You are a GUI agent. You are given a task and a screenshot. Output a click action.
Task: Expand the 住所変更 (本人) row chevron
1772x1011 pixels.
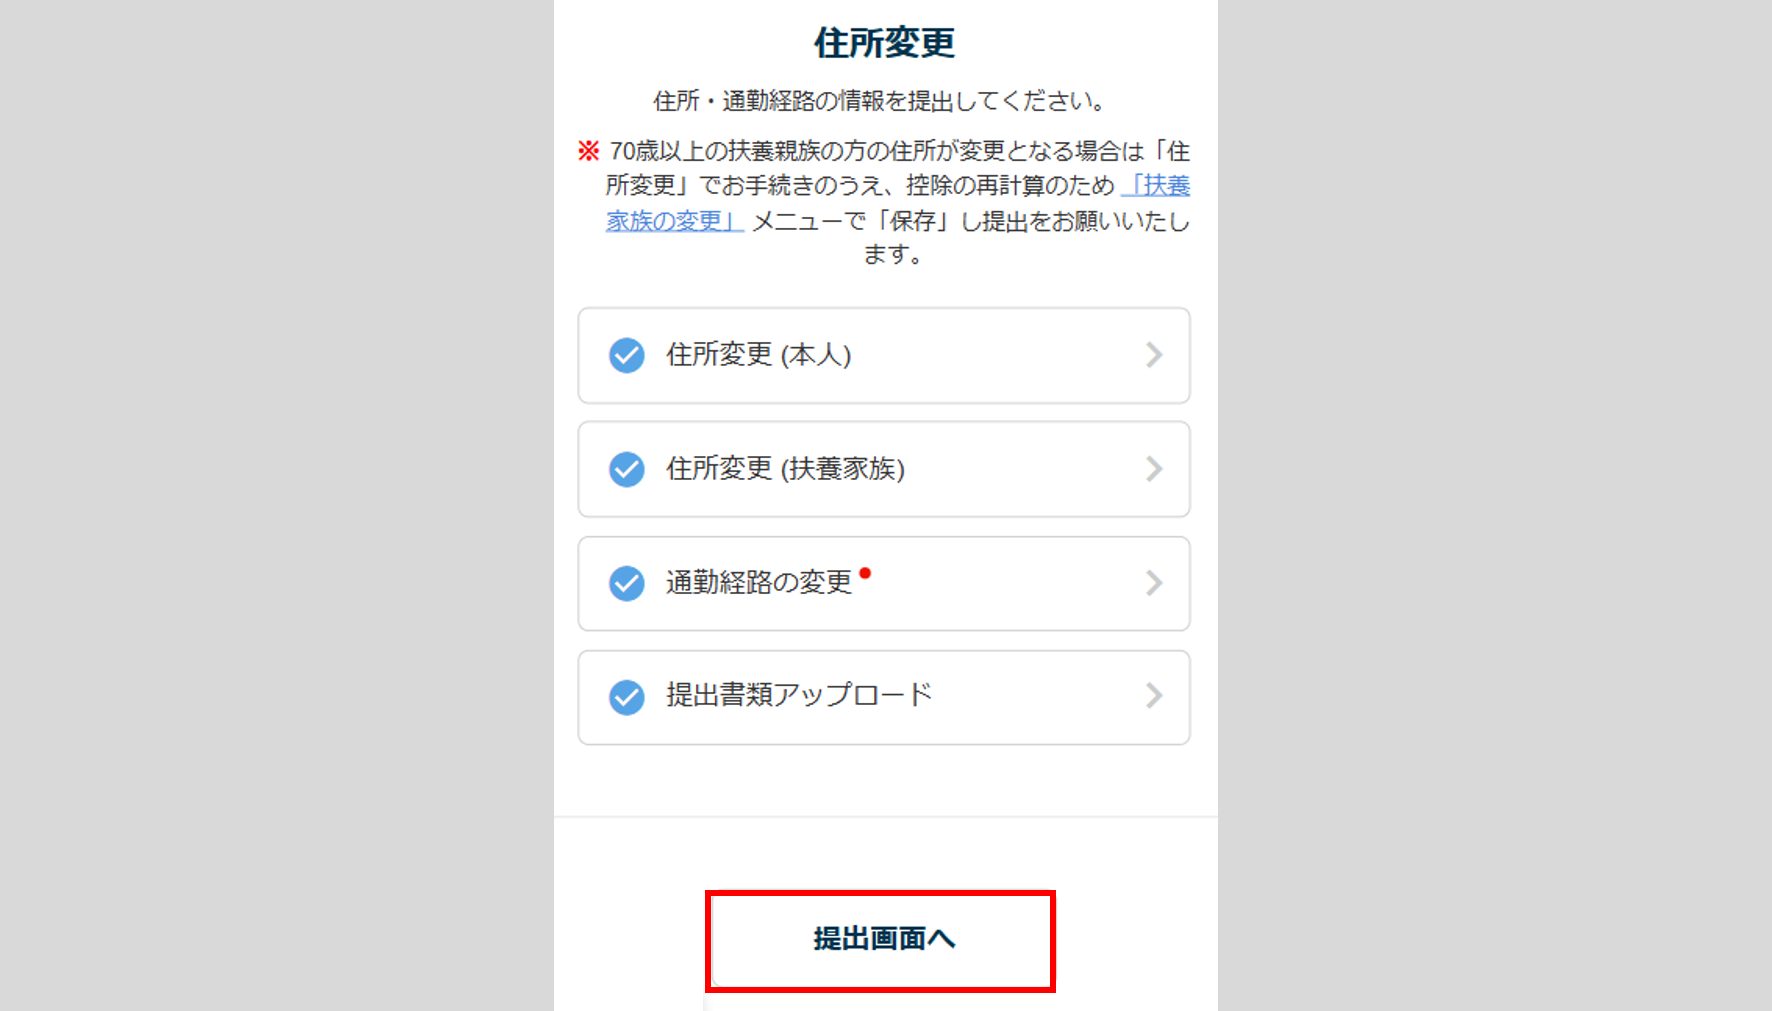coord(1154,355)
